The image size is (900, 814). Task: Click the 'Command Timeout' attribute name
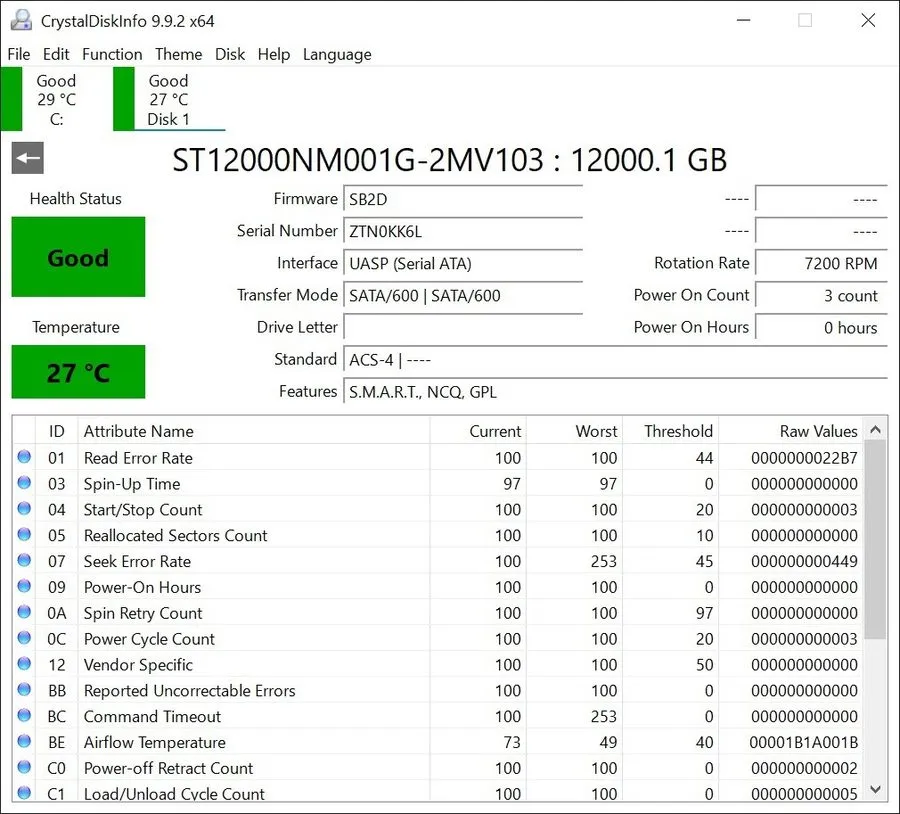[x=152, y=716]
